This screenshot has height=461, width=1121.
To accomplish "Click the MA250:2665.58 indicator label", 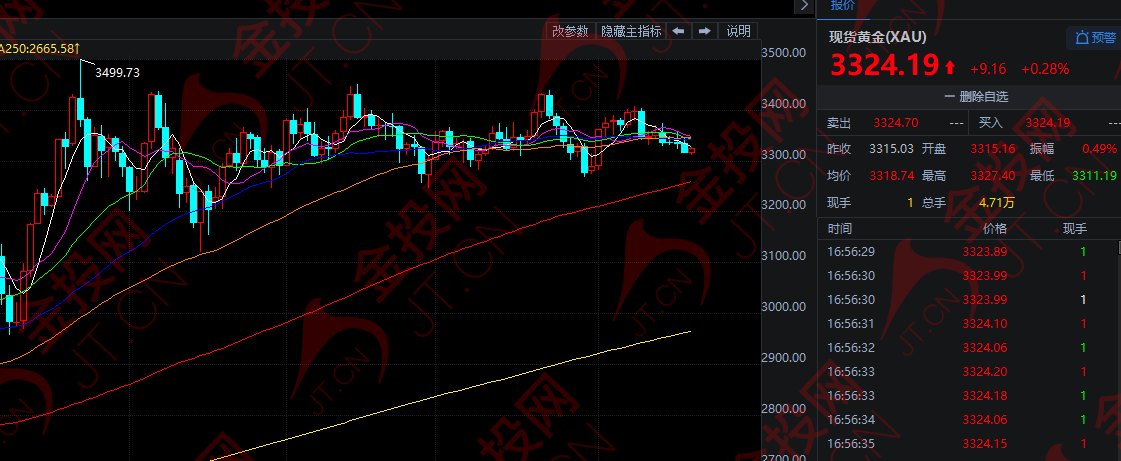I will tap(38, 48).
